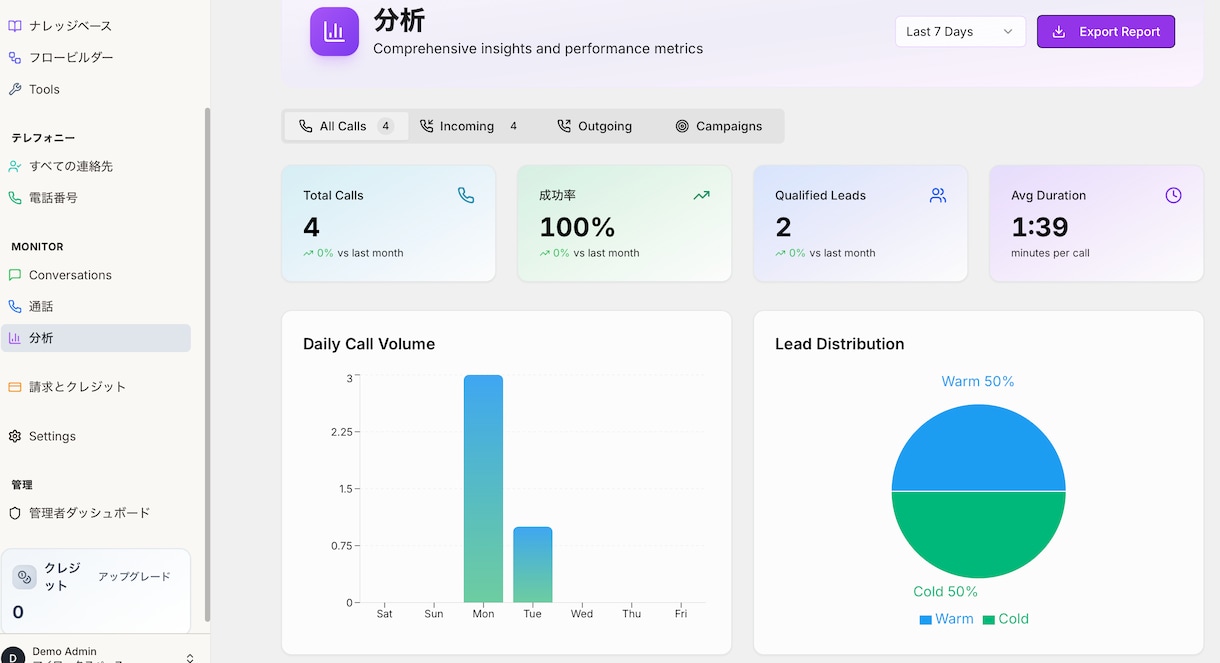Click the All Calls count badge 4

(x=386, y=126)
